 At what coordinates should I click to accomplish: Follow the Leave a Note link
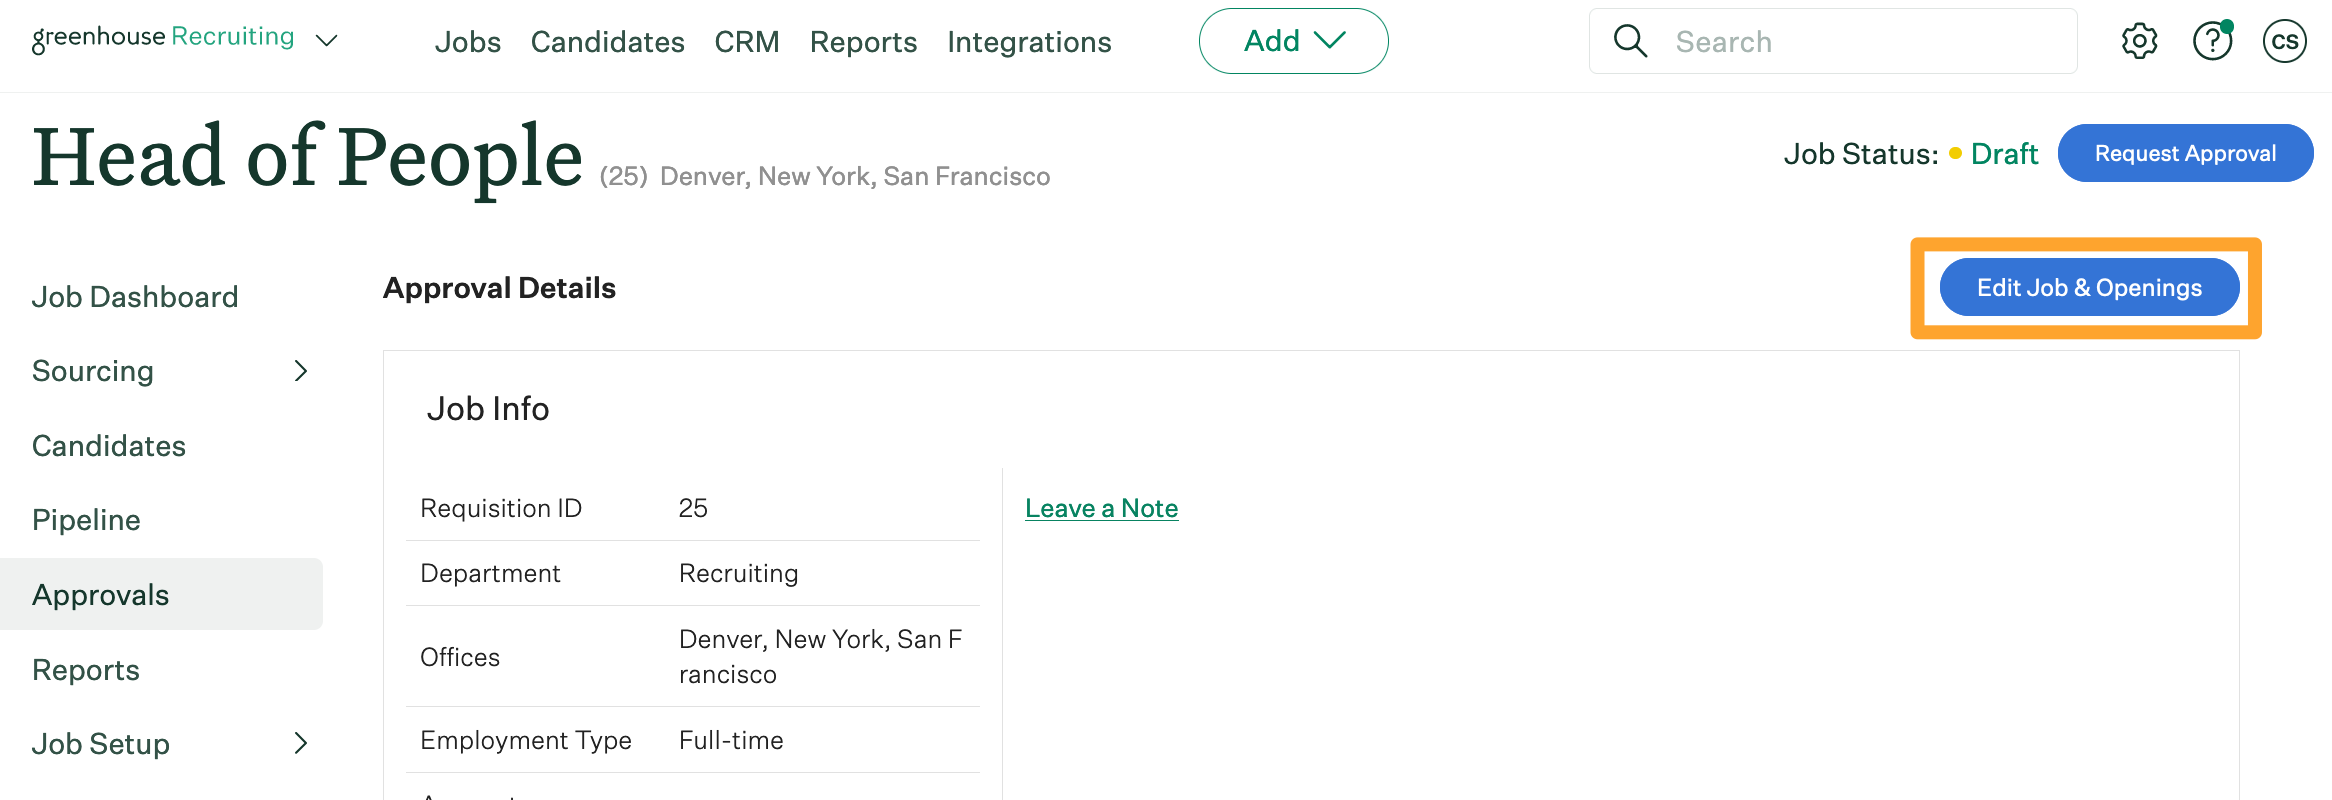pyautogui.click(x=1101, y=508)
